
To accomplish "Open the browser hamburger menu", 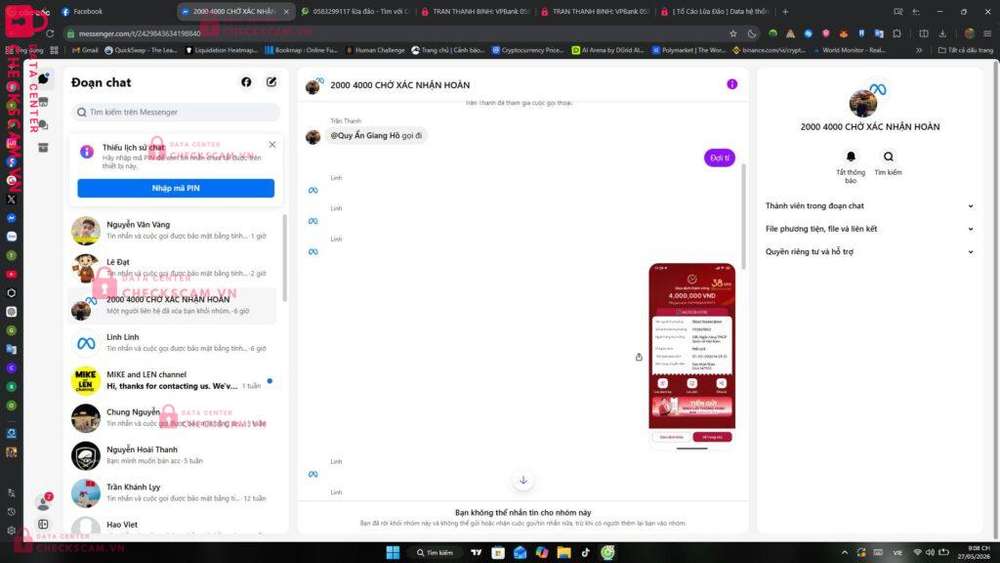I will [x=987, y=33].
